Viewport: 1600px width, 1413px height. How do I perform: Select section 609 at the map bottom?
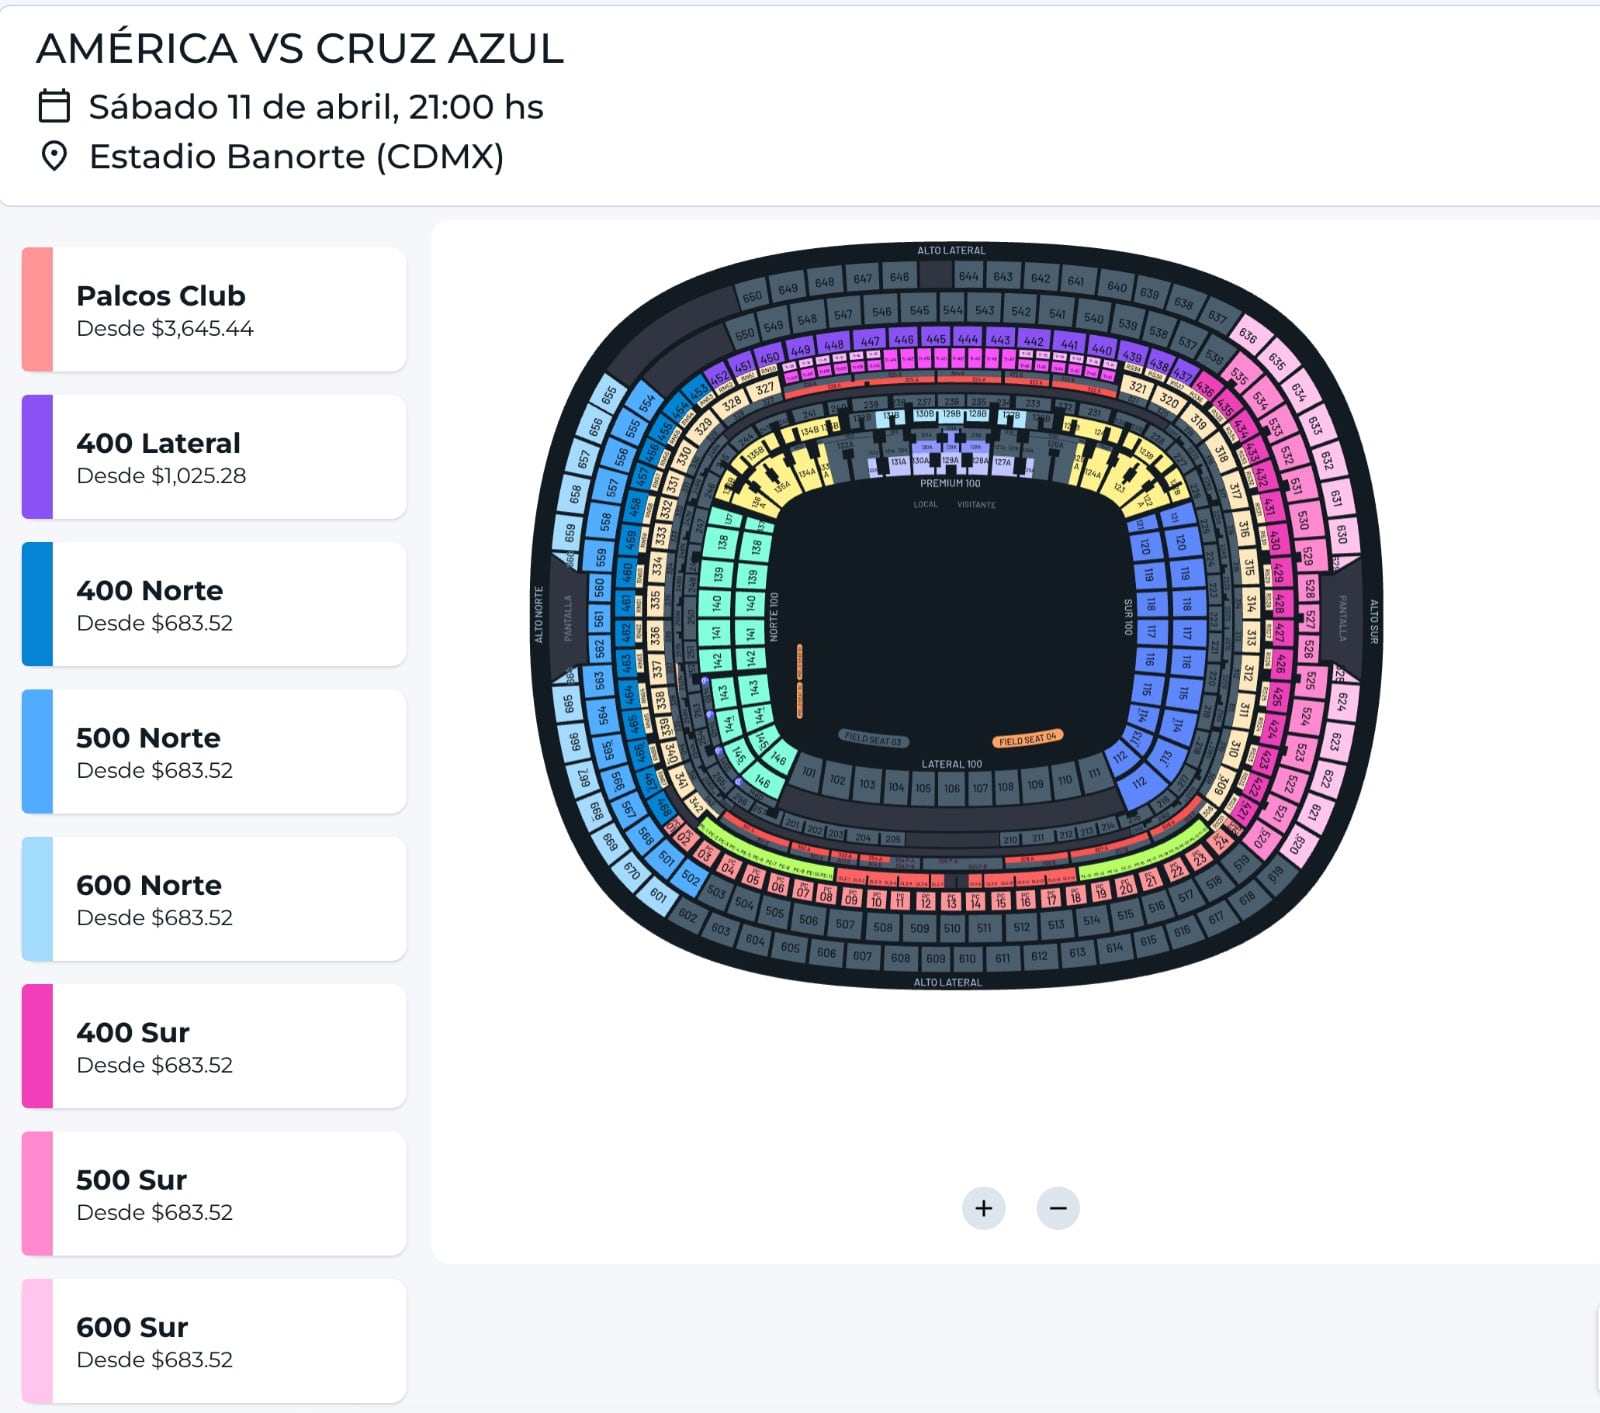coord(935,958)
